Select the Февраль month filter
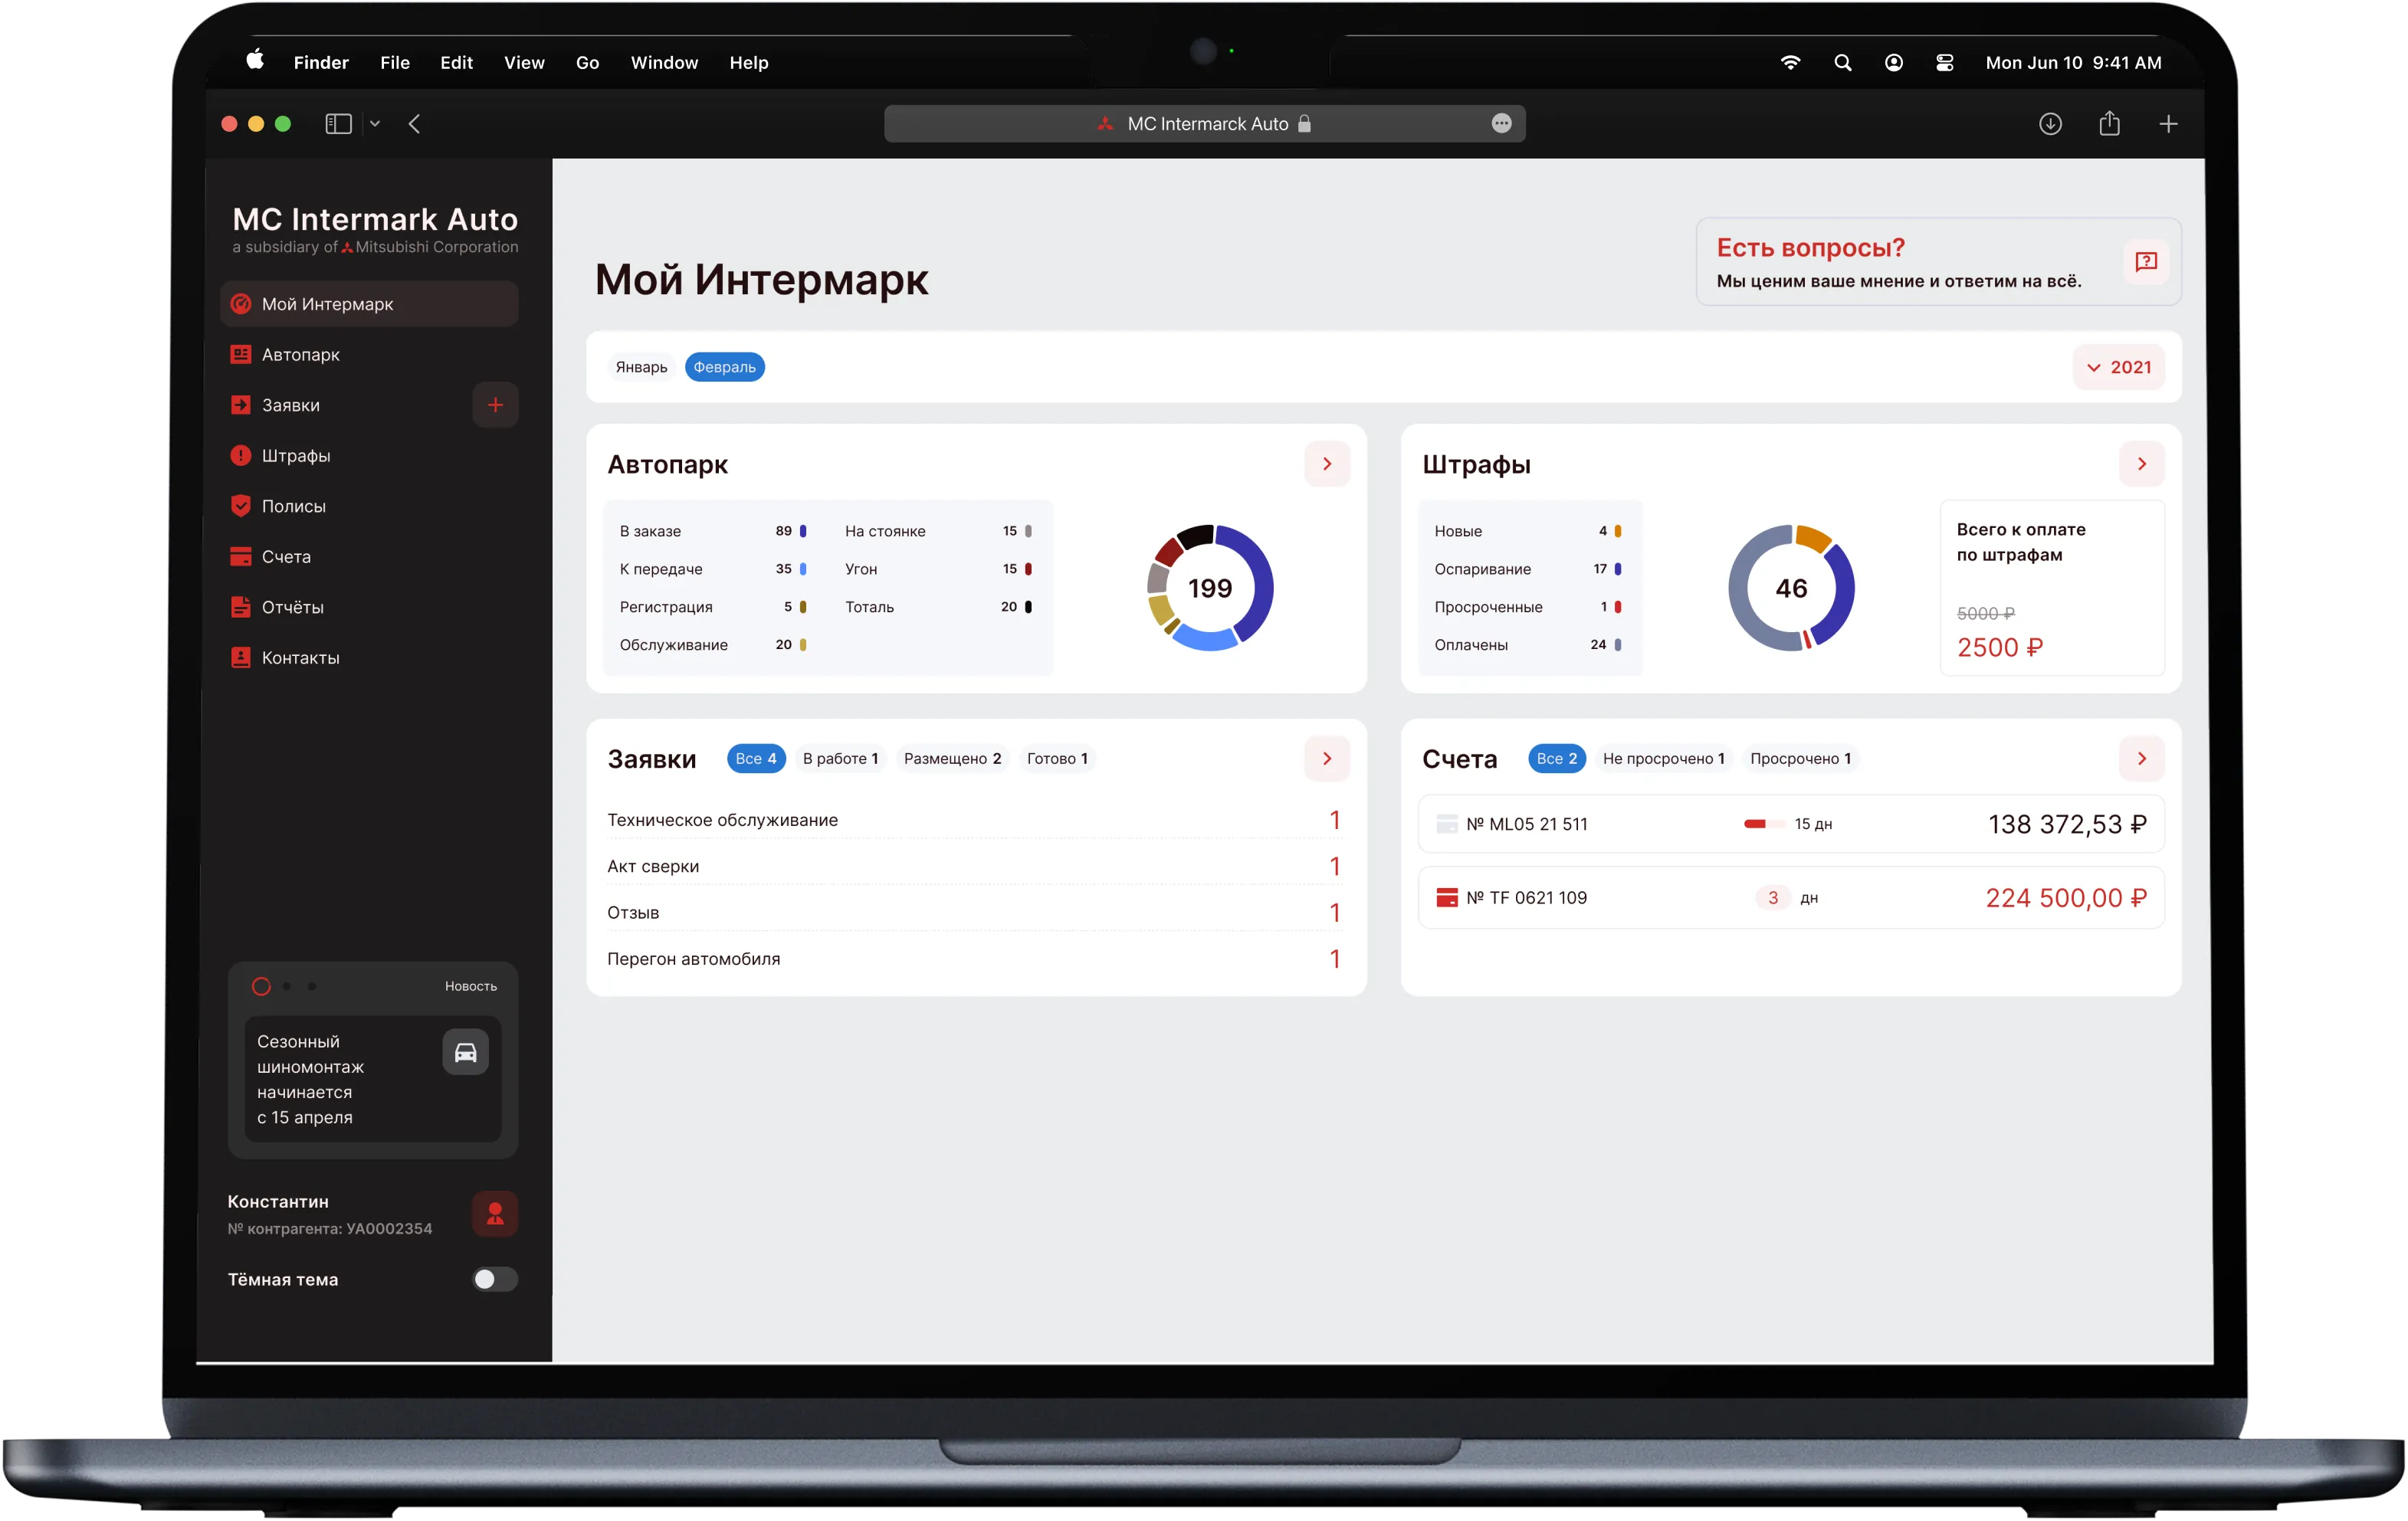This screenshot has height=1521, width=2408. (724, 367)
